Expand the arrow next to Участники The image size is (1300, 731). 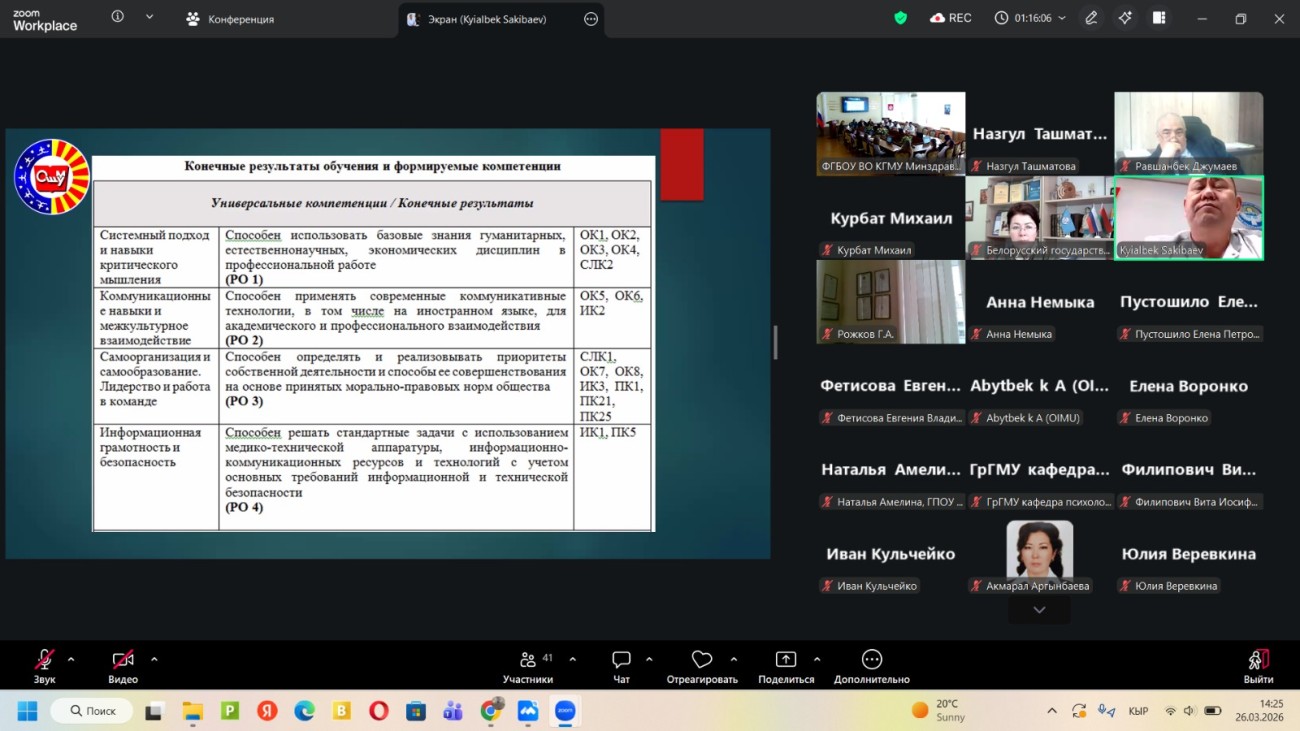click(572, 659)
